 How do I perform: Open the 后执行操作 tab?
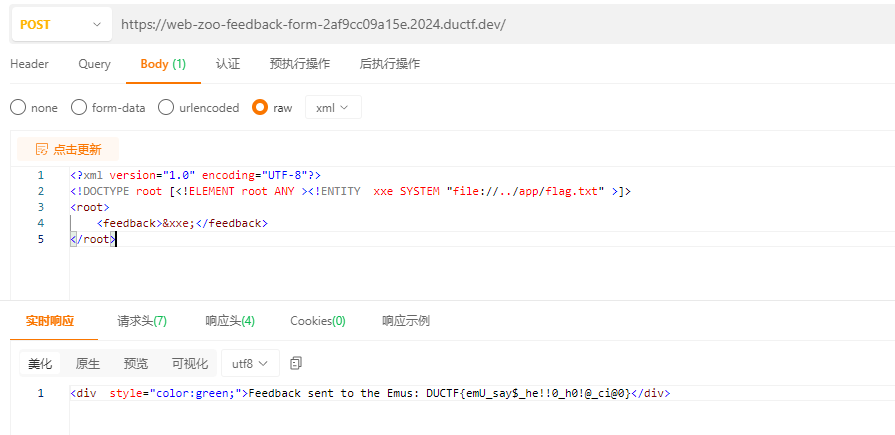click(x=390, y=64)
